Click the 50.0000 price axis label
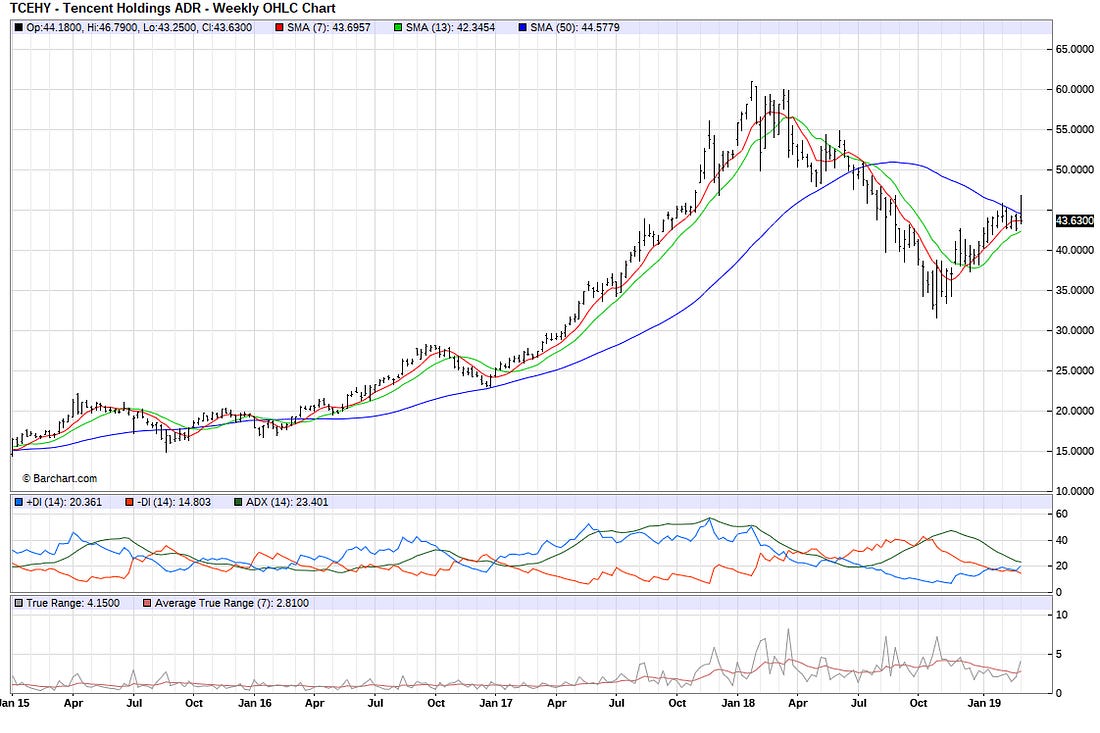The width and height of the screenshot is (1100, 733). click(1075, 170)
